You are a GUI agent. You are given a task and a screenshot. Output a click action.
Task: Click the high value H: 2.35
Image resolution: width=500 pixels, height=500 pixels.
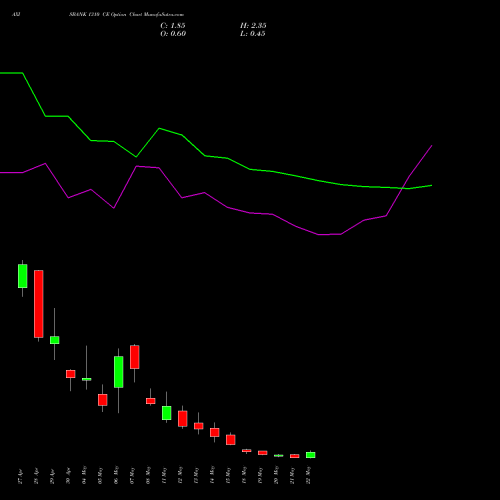pyautogui.click(x=253, y=26)
